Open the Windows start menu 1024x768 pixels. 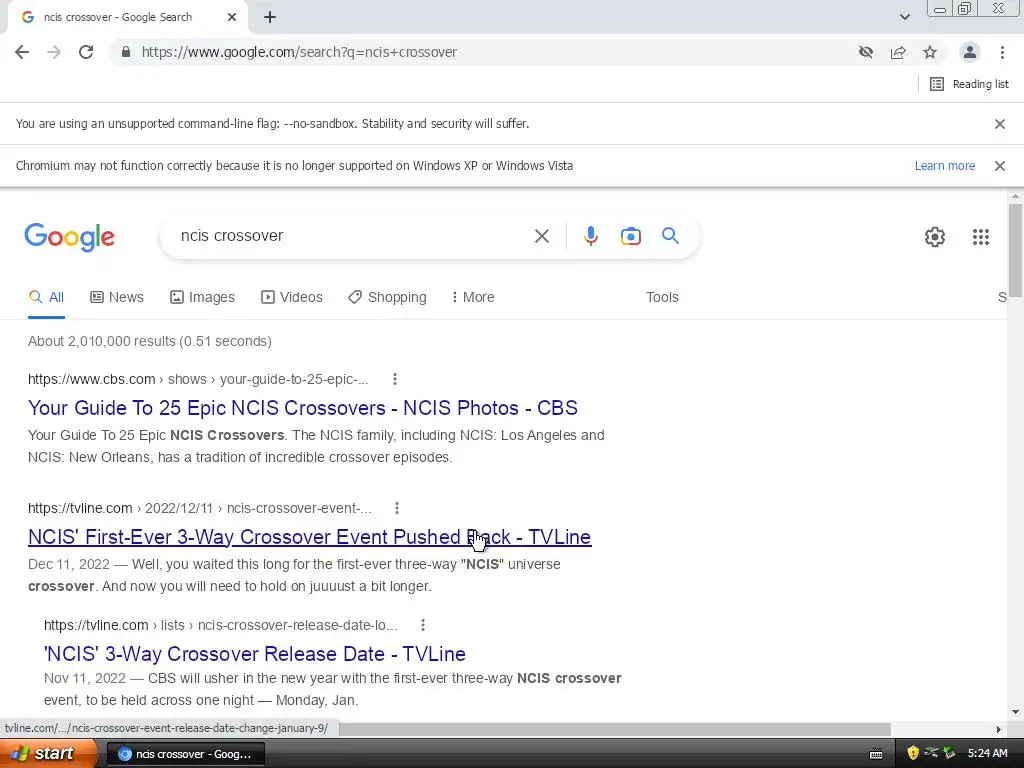[48, 754]
